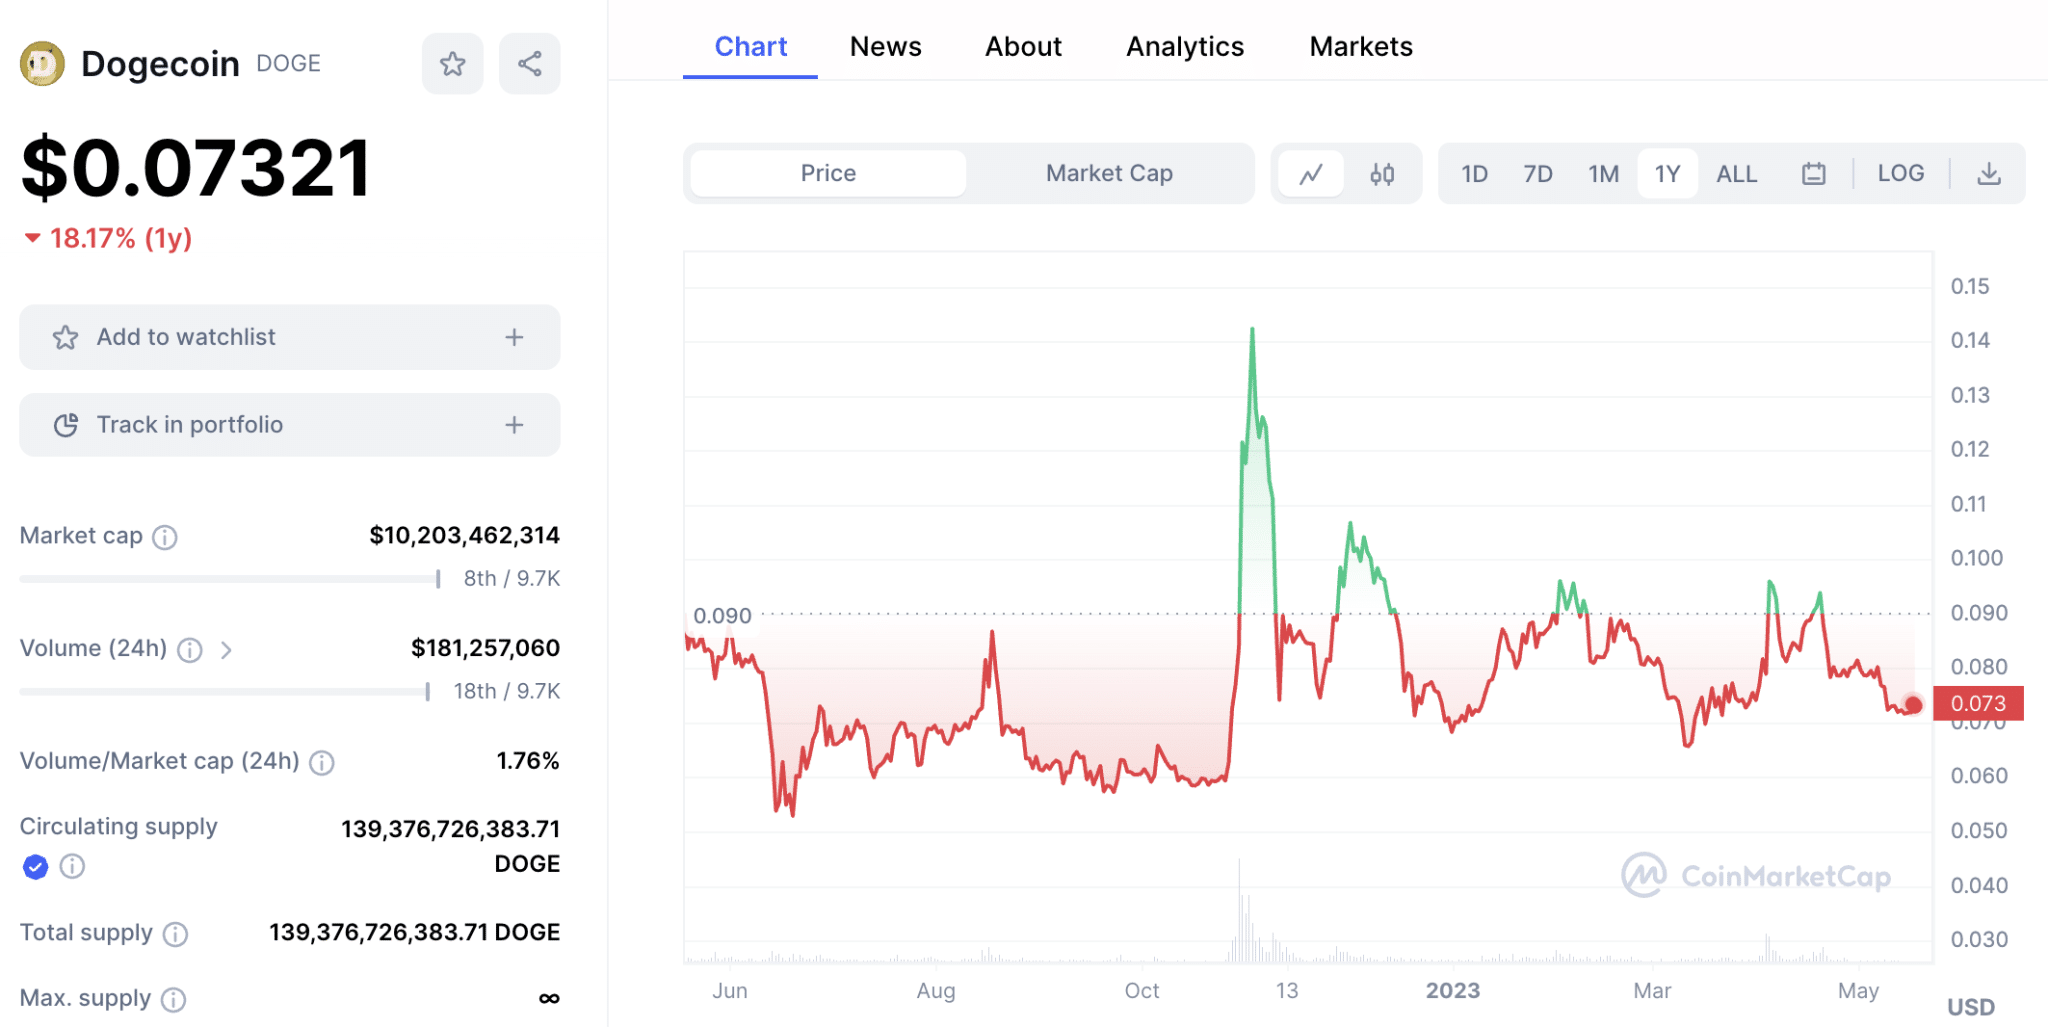Screen dimensions: 2048x1027
Task: Switch to the Markets tab
Action: point(1361,47)
